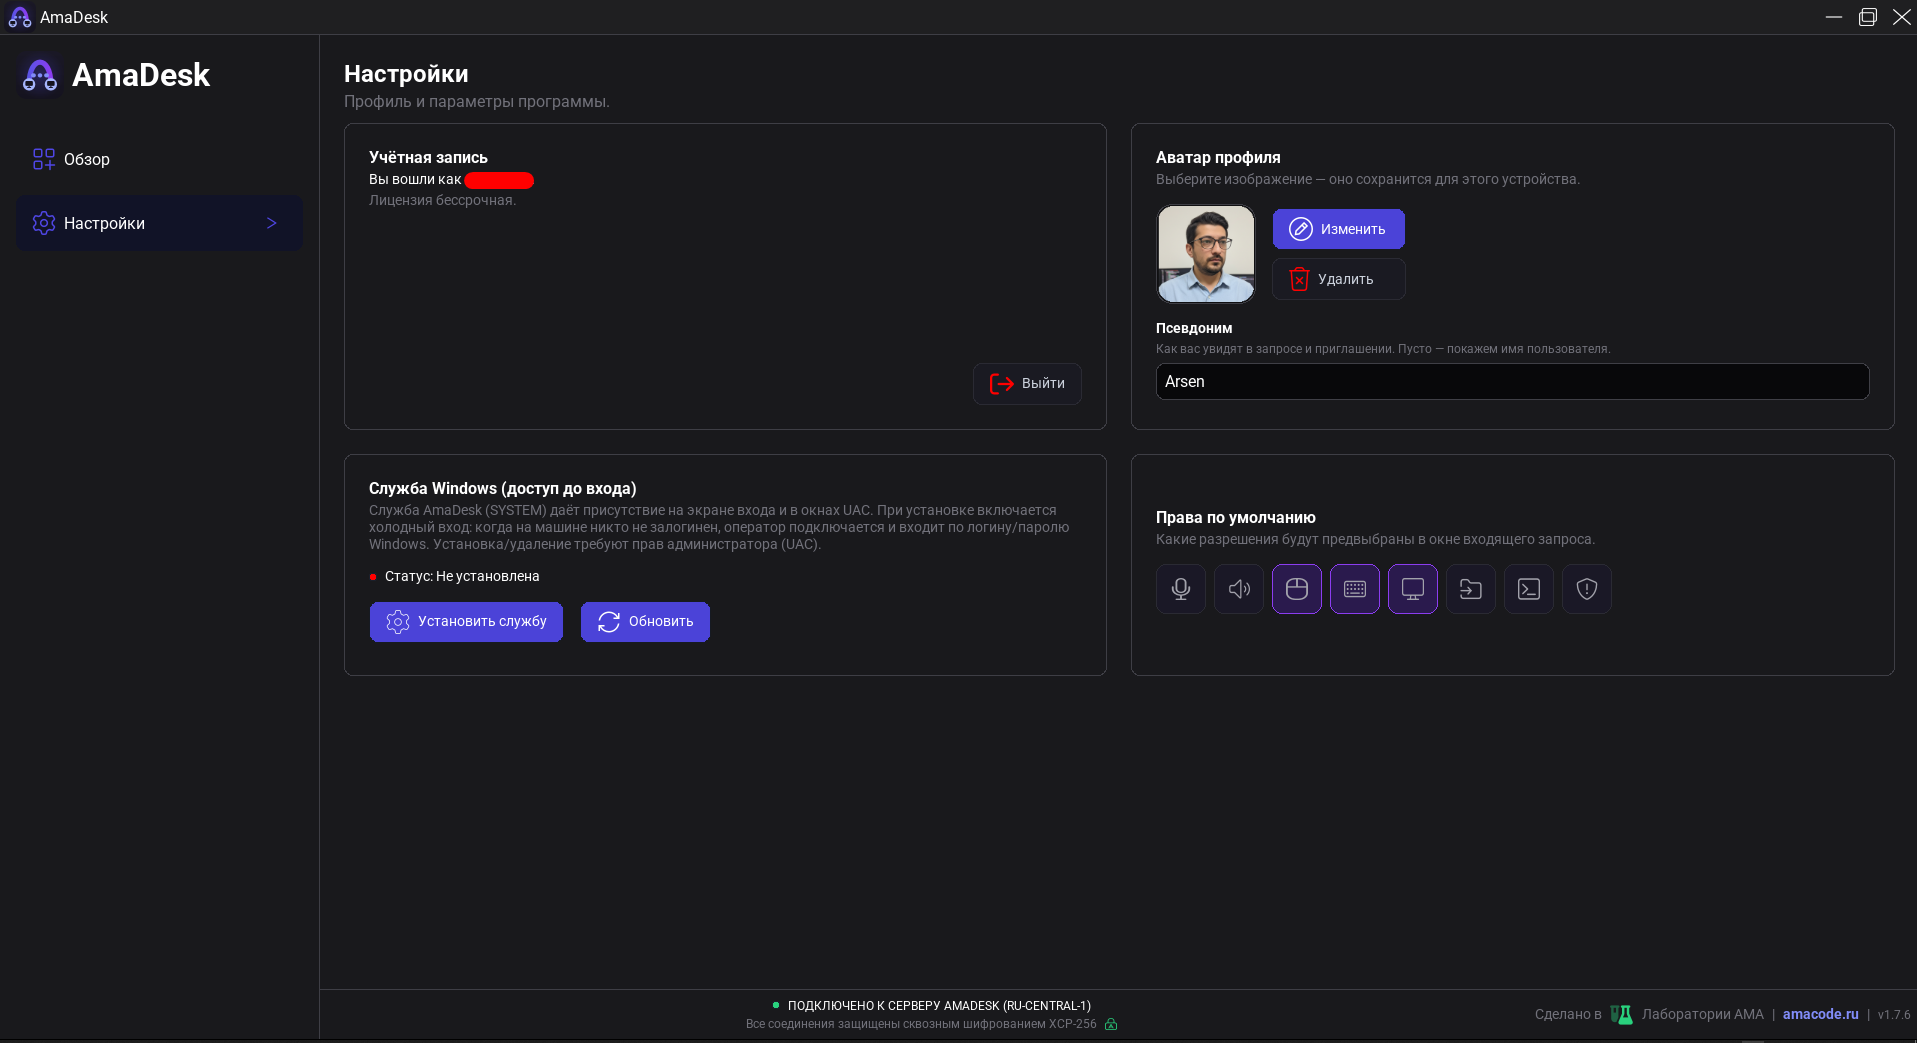The height and width of the screenshot is (1043, 1917).
Task: Enable file transfer folder permission
Action: (x=1471, y=589)
